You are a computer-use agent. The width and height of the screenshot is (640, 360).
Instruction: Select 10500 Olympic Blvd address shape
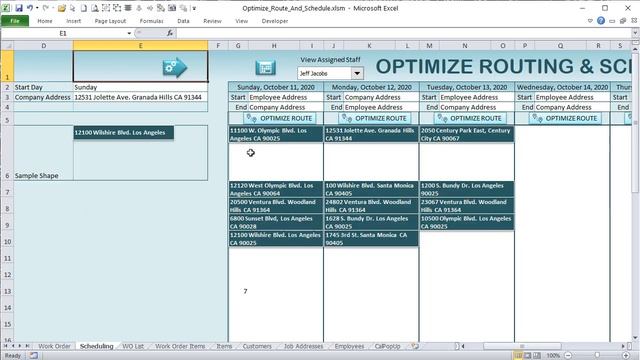[x=467, y=222]
